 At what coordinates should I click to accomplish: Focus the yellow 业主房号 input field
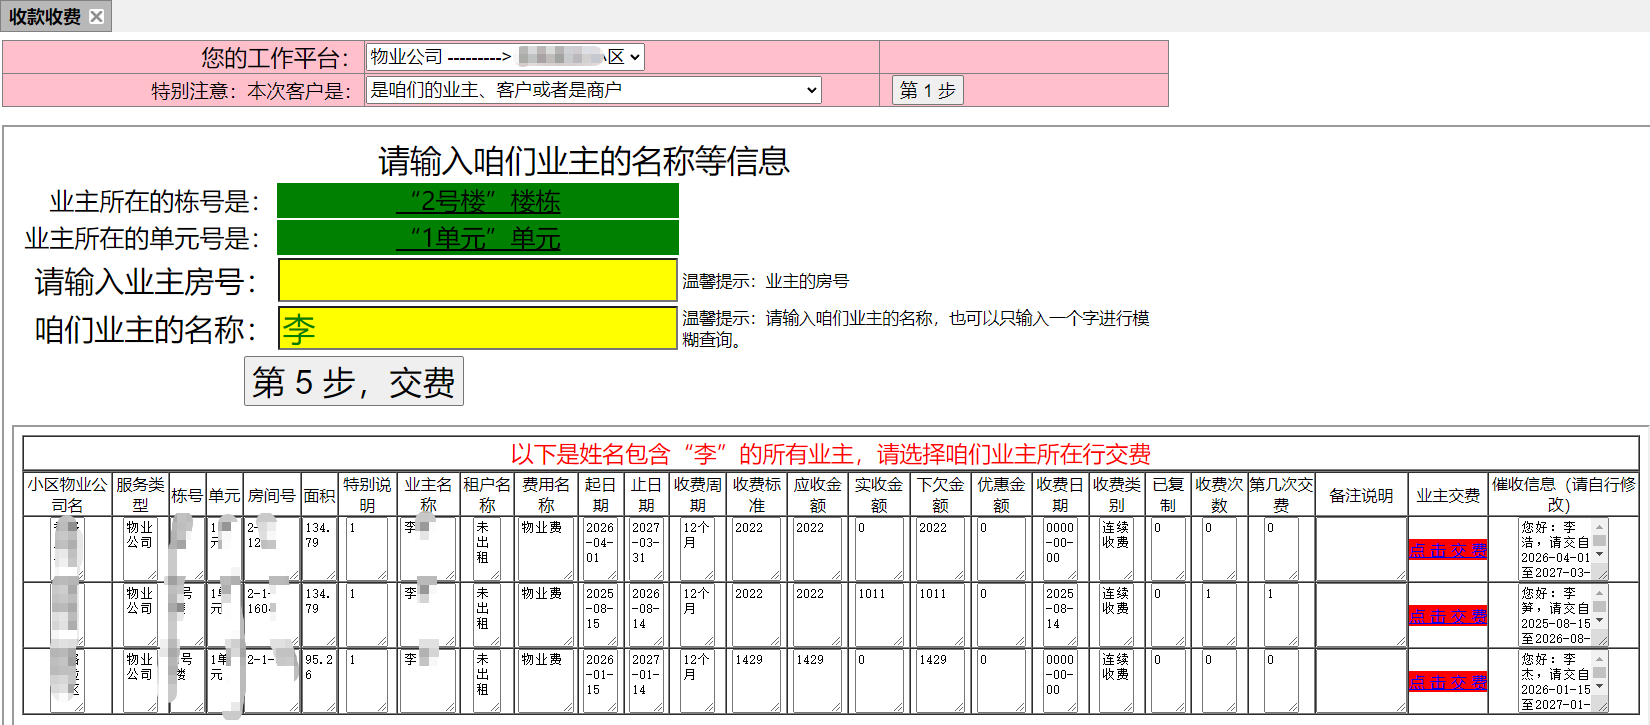pos(477,280)
